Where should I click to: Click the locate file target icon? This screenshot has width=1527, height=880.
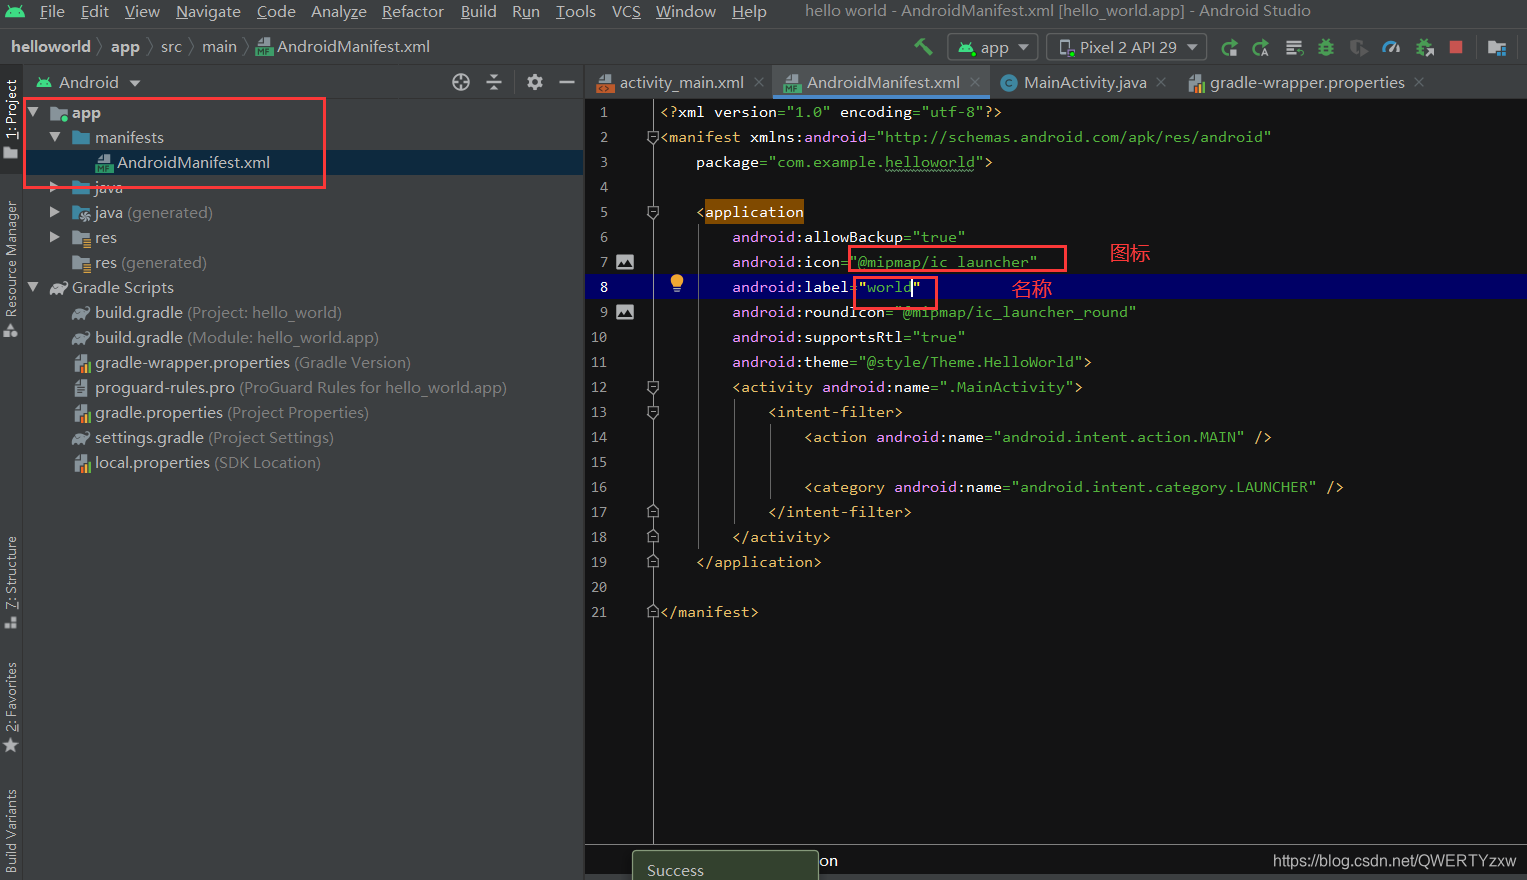(x=461, y=82)
